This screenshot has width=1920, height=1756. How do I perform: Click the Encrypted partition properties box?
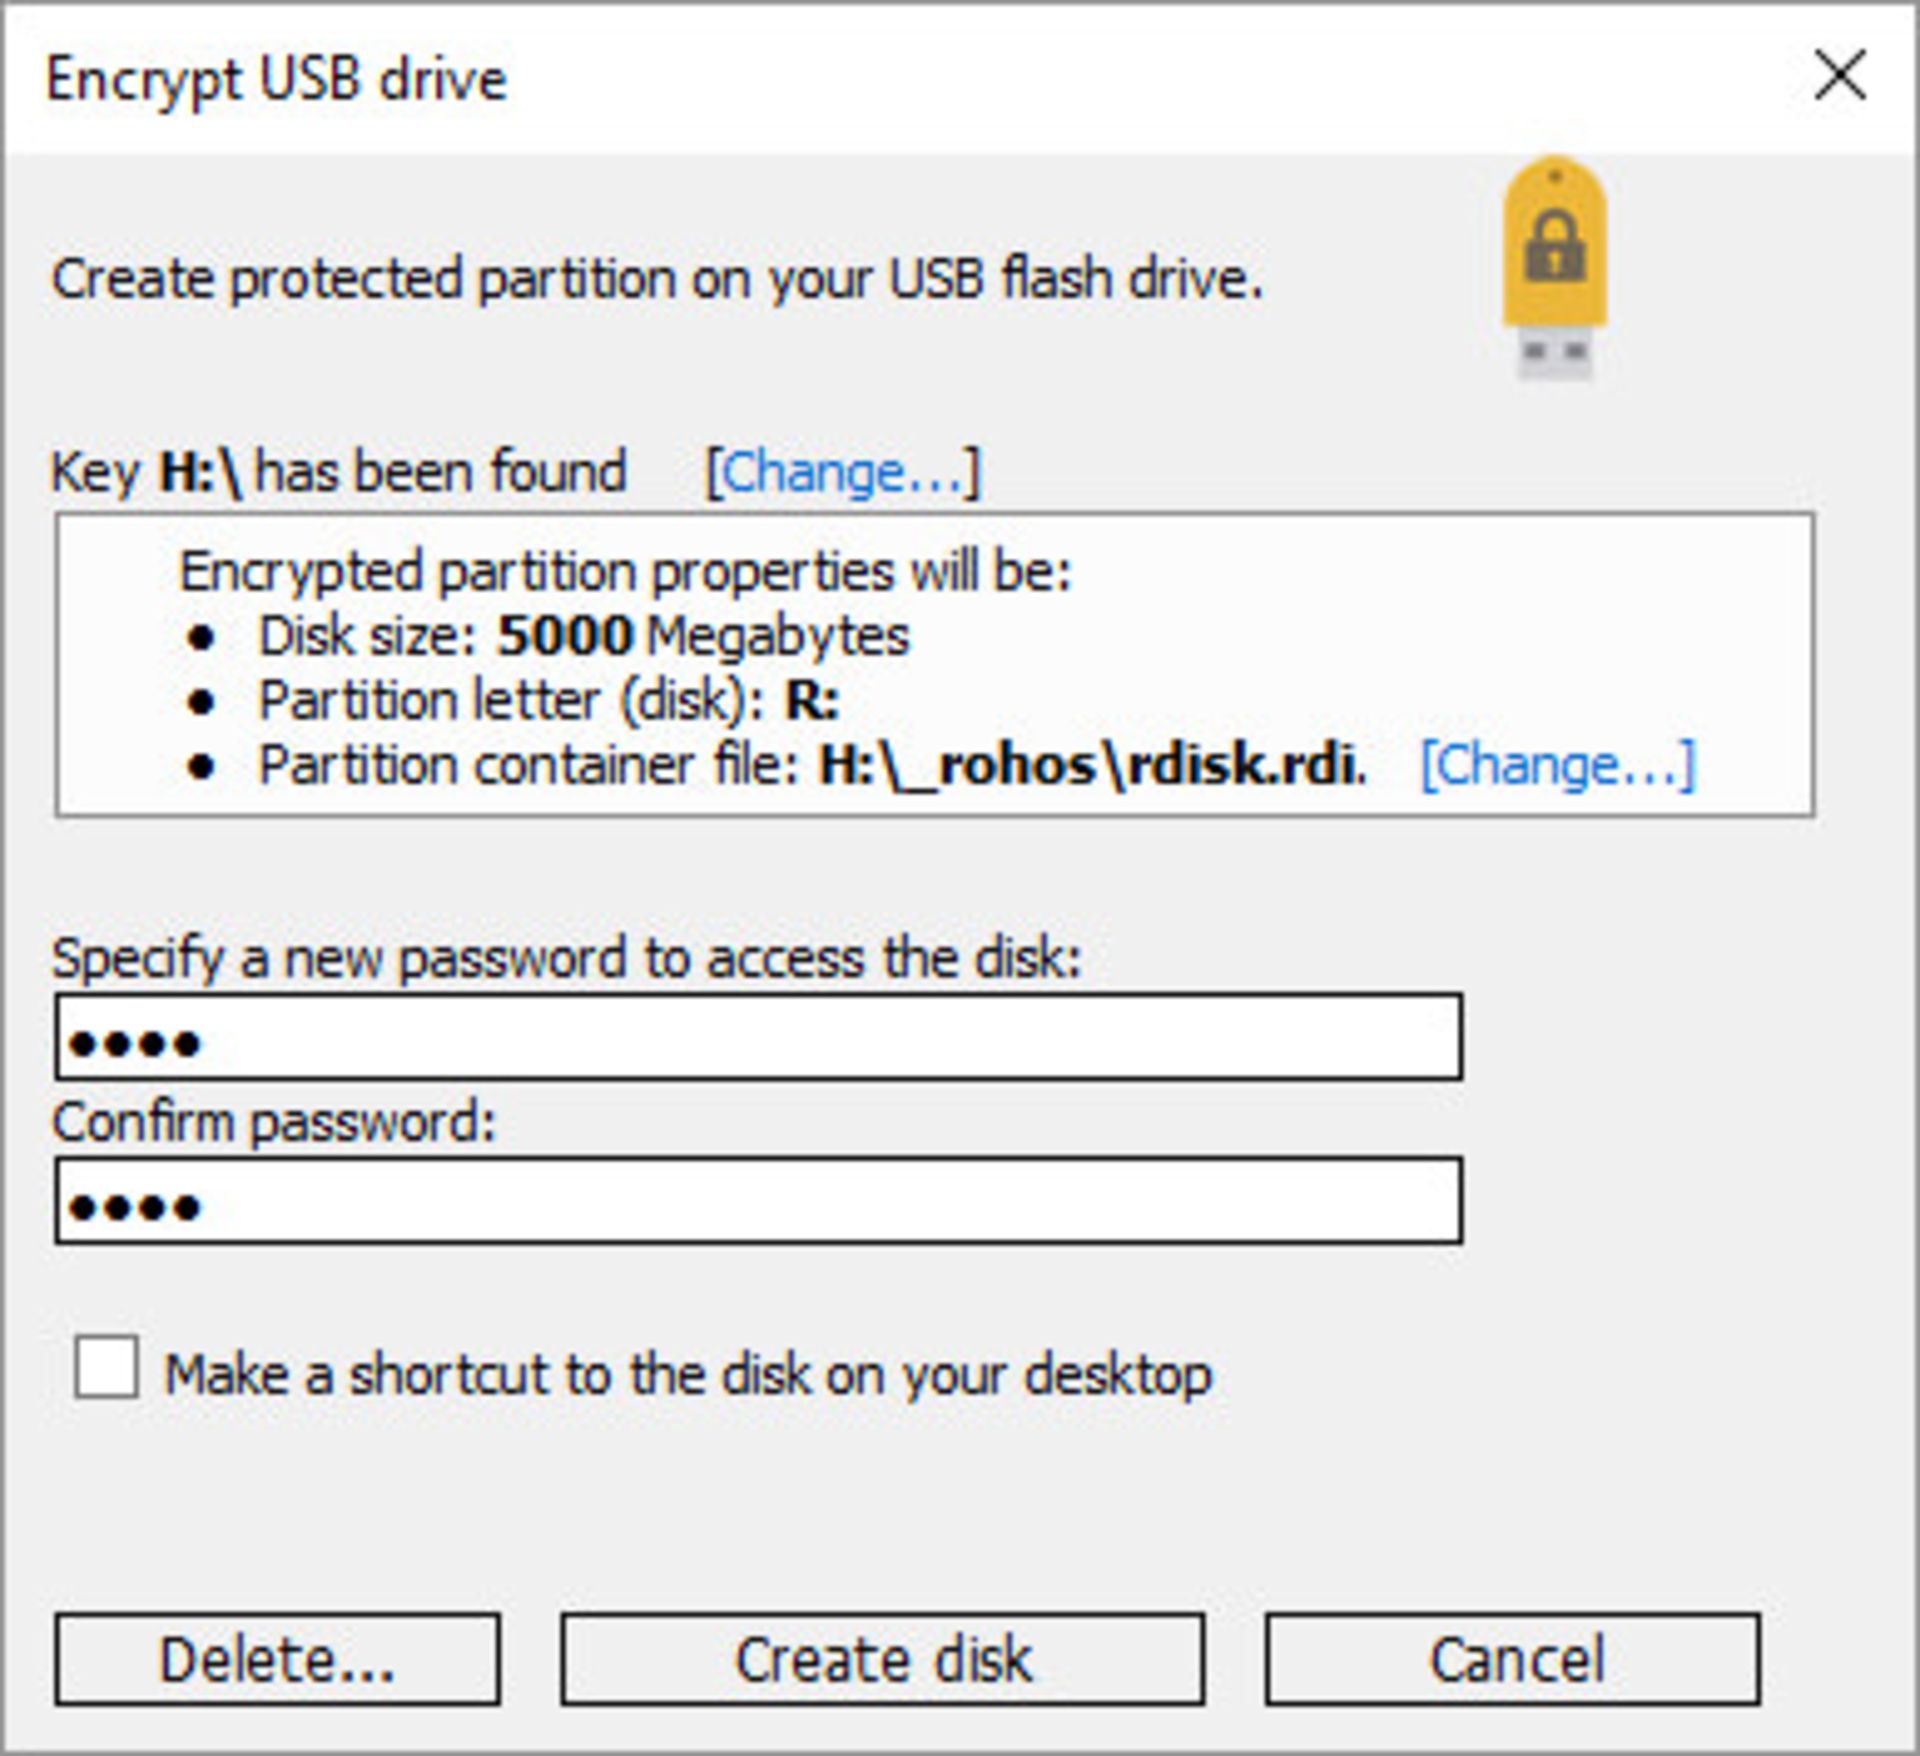[935, 665]
